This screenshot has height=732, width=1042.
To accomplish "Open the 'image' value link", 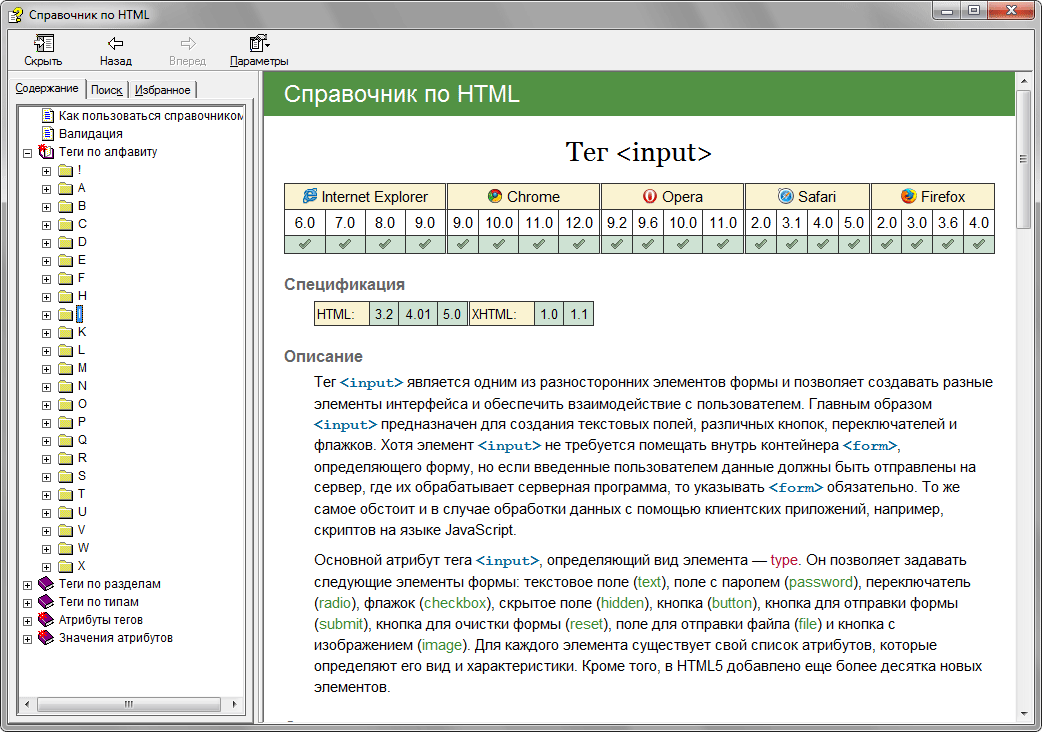I will click(441, 645).
